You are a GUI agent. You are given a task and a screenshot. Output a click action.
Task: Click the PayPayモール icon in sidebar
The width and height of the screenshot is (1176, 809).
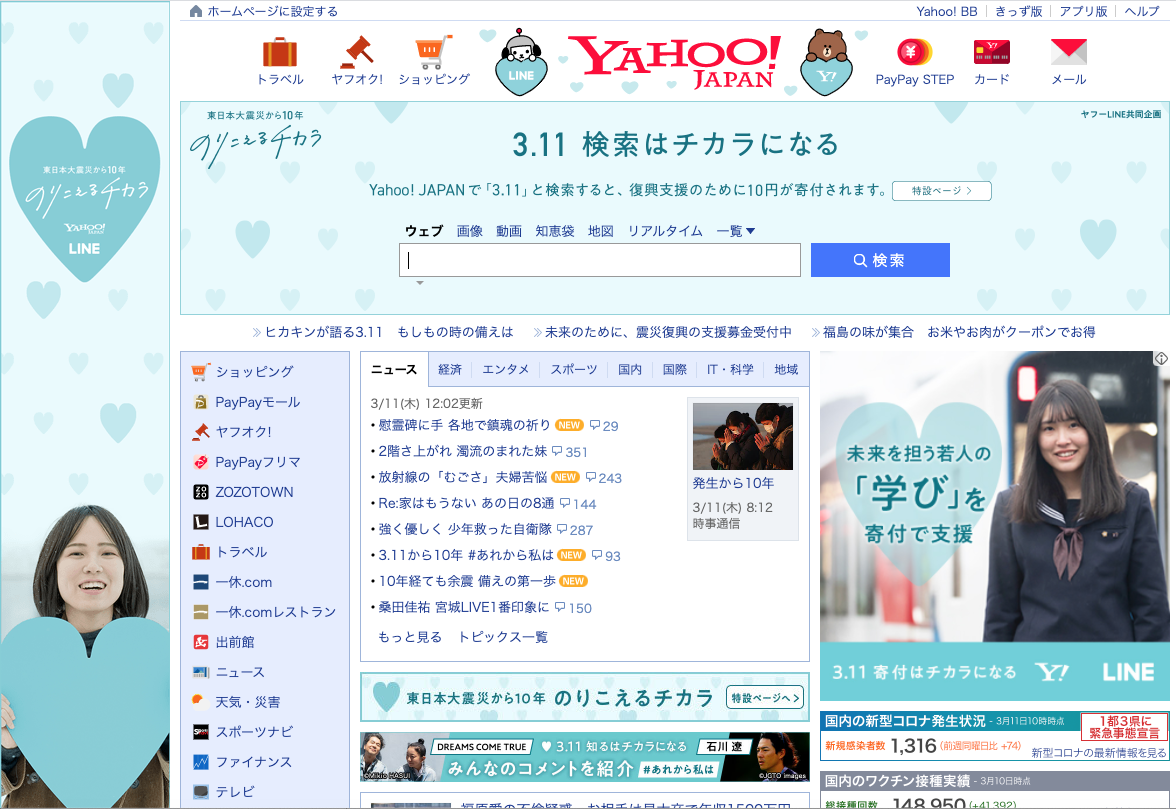[x=200, y=402]
